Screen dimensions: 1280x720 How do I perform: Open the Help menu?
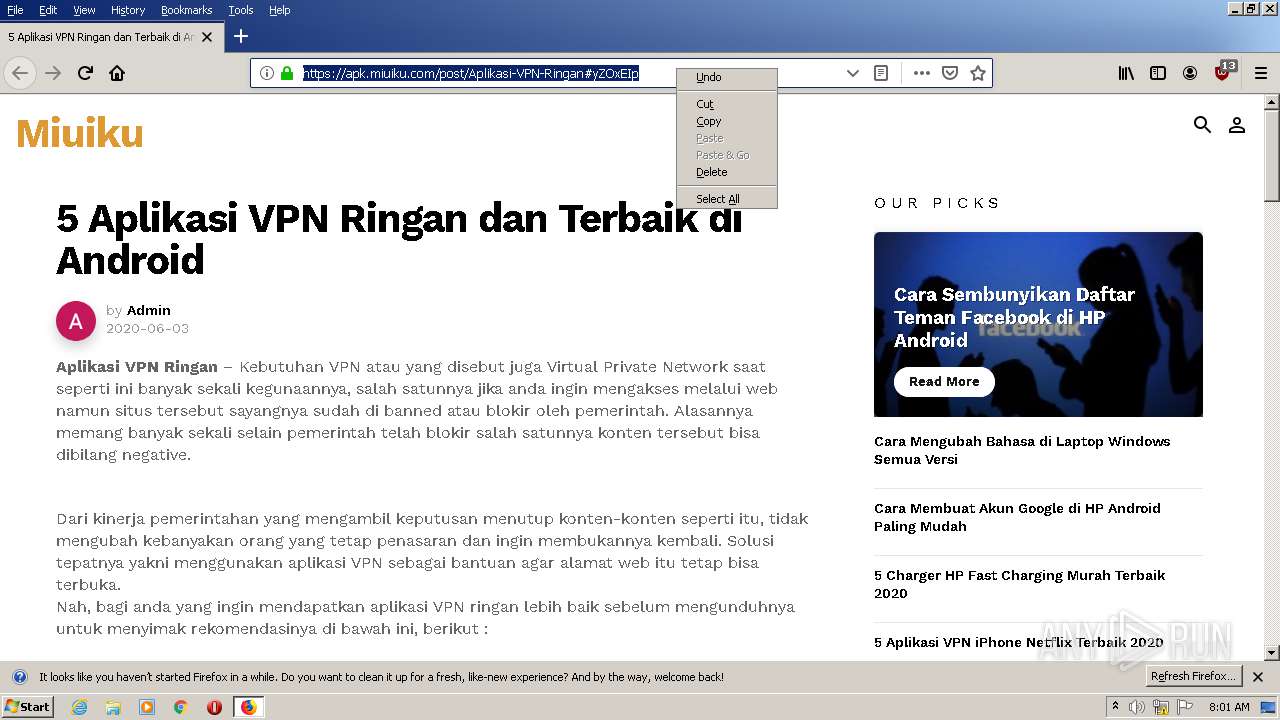coord(280,10)
